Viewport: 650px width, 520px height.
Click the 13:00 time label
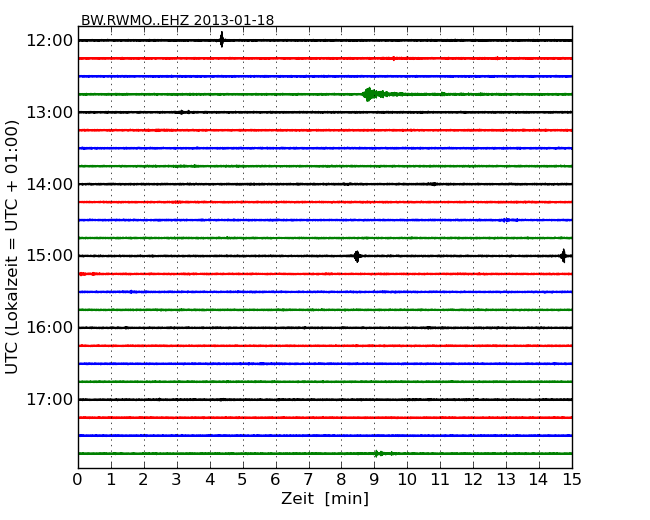coord(50,112)
